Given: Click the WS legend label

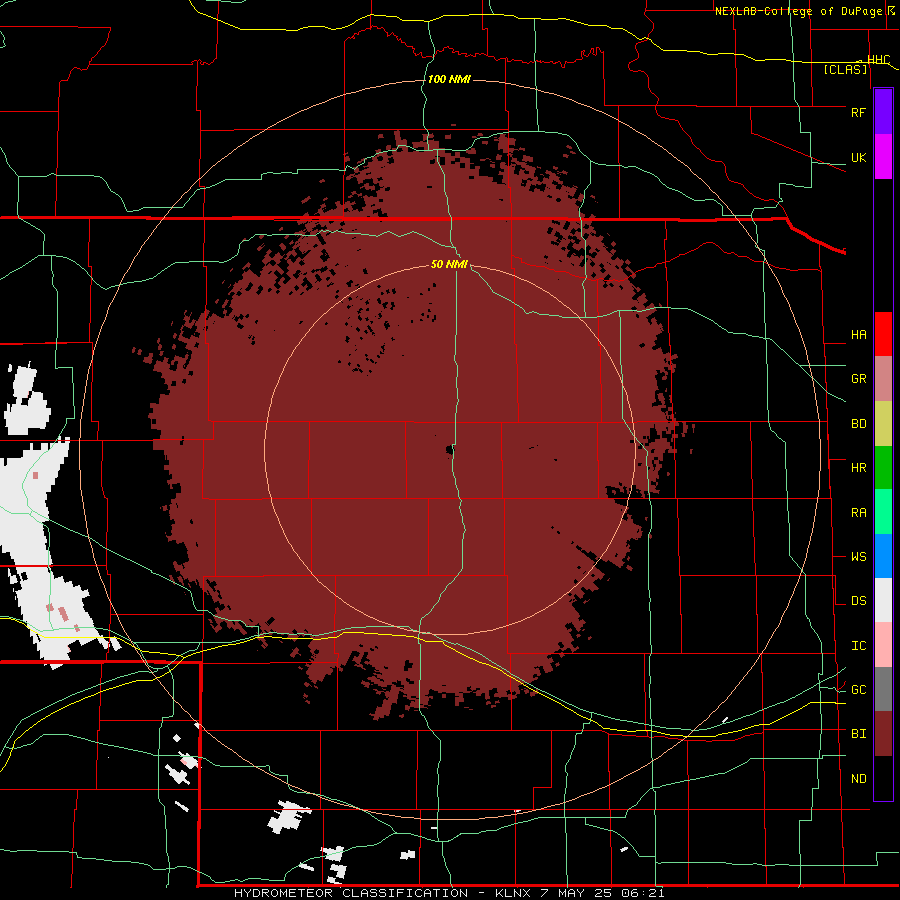Looking at the screenshot, I should pyautogui.click(x=858, y=556).
